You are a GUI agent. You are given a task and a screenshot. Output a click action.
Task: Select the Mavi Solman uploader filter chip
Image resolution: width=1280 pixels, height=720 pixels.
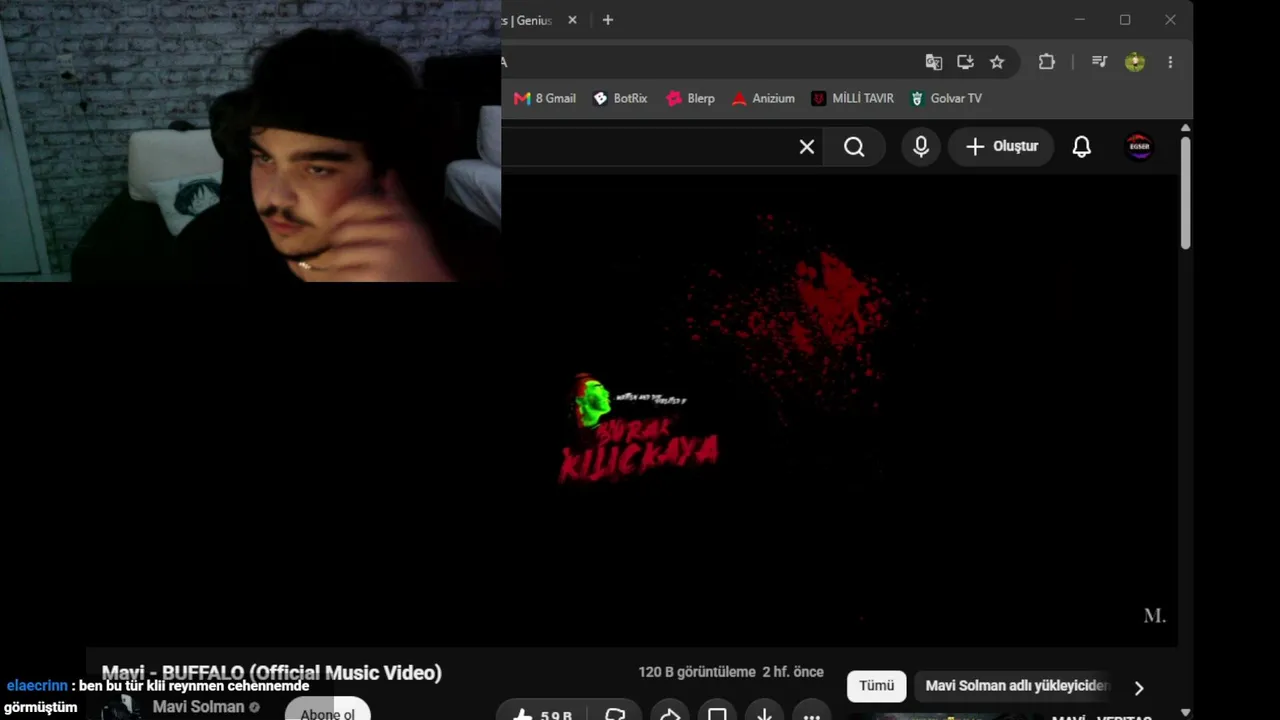click(x=1016, y=686)
